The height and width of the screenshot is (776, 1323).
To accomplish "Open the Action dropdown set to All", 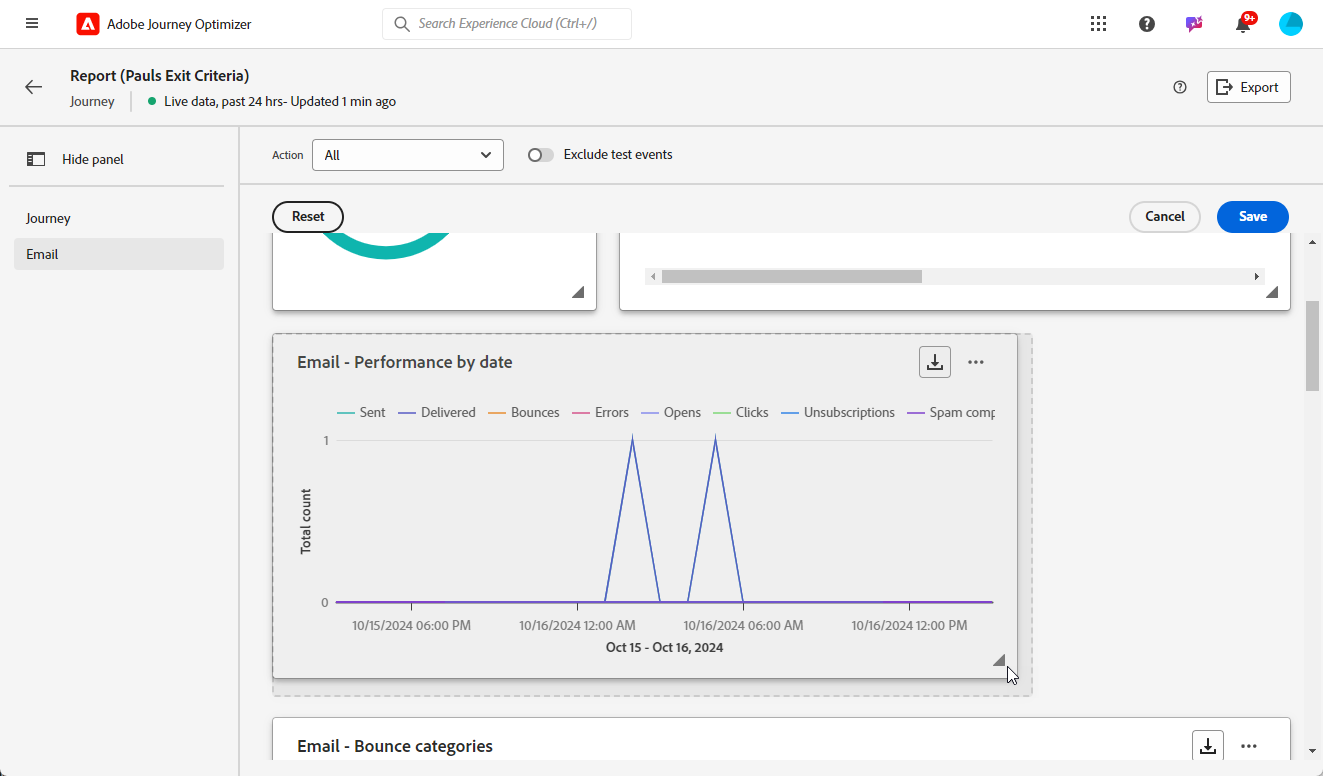I will (408, 155).
